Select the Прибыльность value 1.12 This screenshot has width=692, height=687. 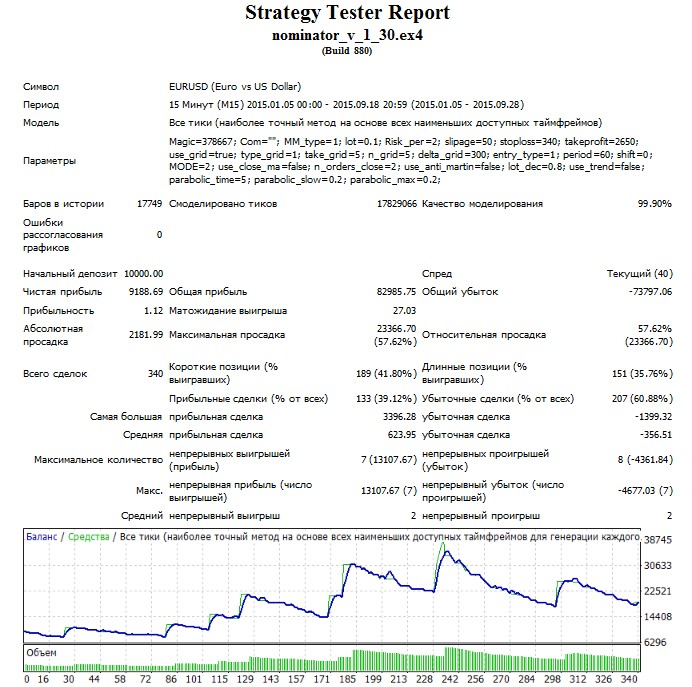click(x=153, y=311)
